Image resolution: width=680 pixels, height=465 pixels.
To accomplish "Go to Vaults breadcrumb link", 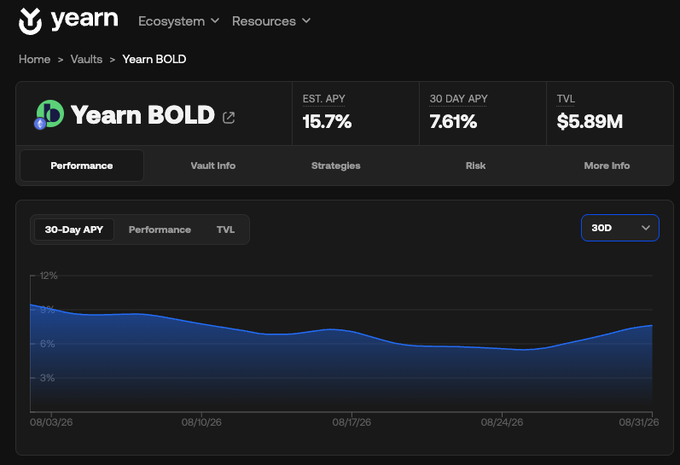I will coord(86,59).
